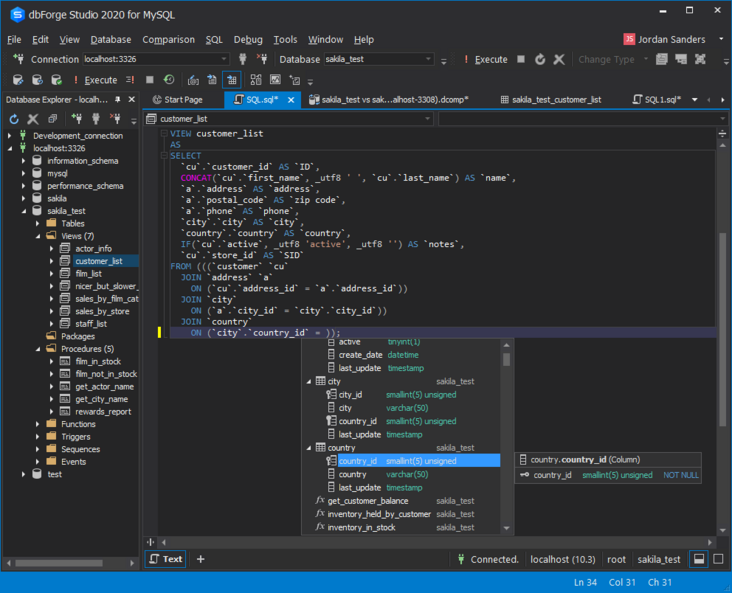Open the Comparison menu
Viewport: 732px width, 593px height.
point(168,40)
